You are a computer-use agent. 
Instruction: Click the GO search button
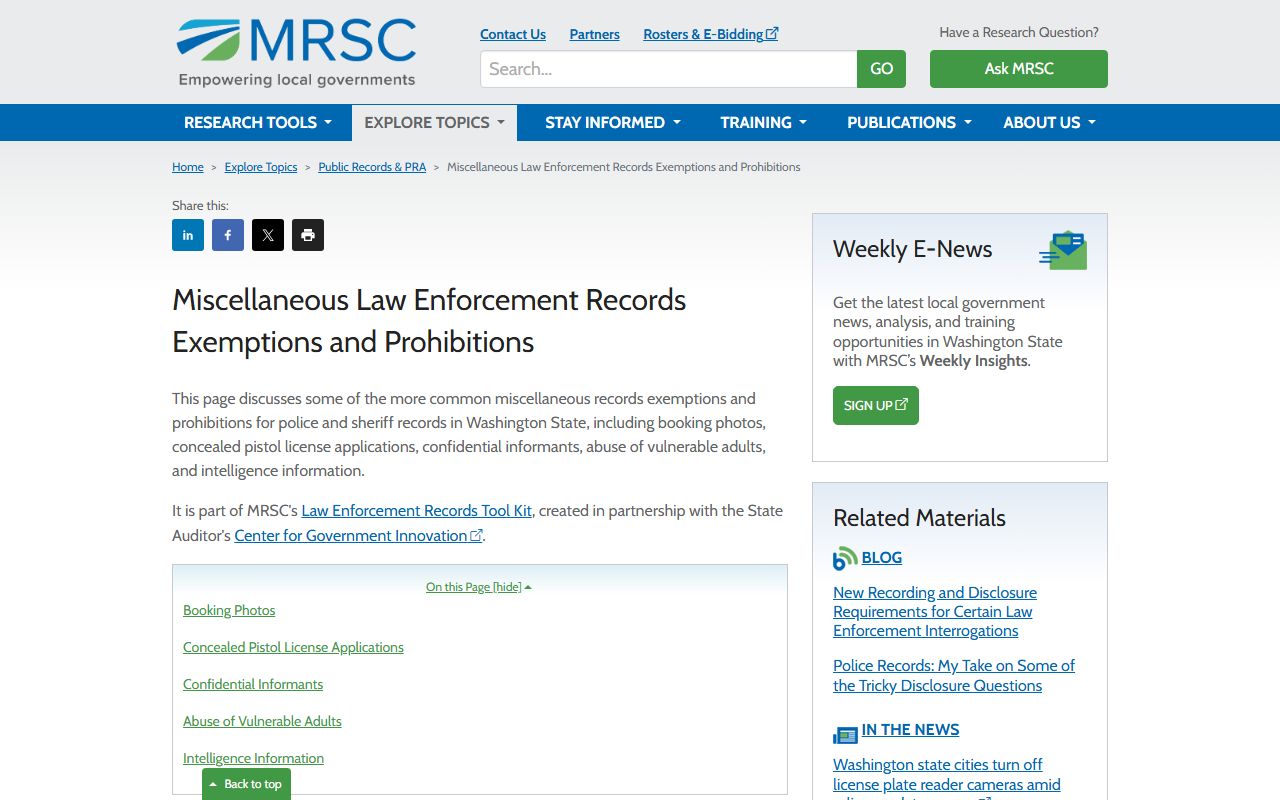[x=881, y=69]
